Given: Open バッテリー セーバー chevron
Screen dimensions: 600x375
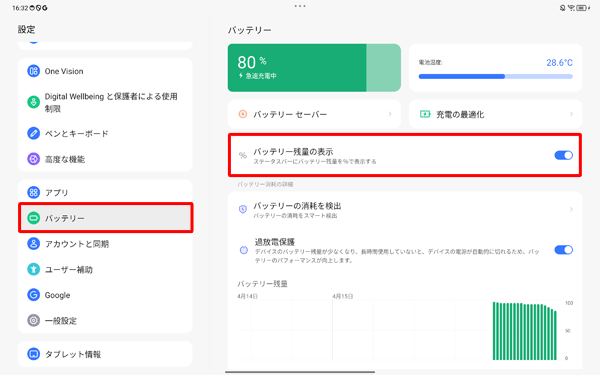Looking at the screenshot, I should [x=390, y=114].
